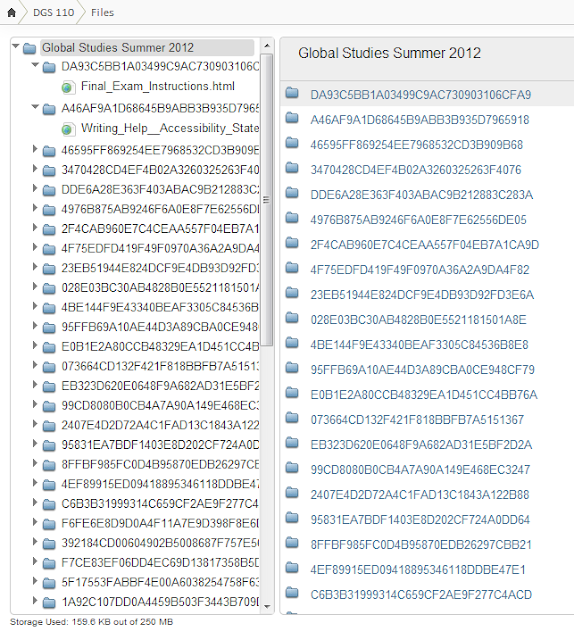This screenshot has width=574, height=640.
Task: Select tree folder 8FFBF985FC0D4B95870EDB26297CE
Action: tap(160, 464)
